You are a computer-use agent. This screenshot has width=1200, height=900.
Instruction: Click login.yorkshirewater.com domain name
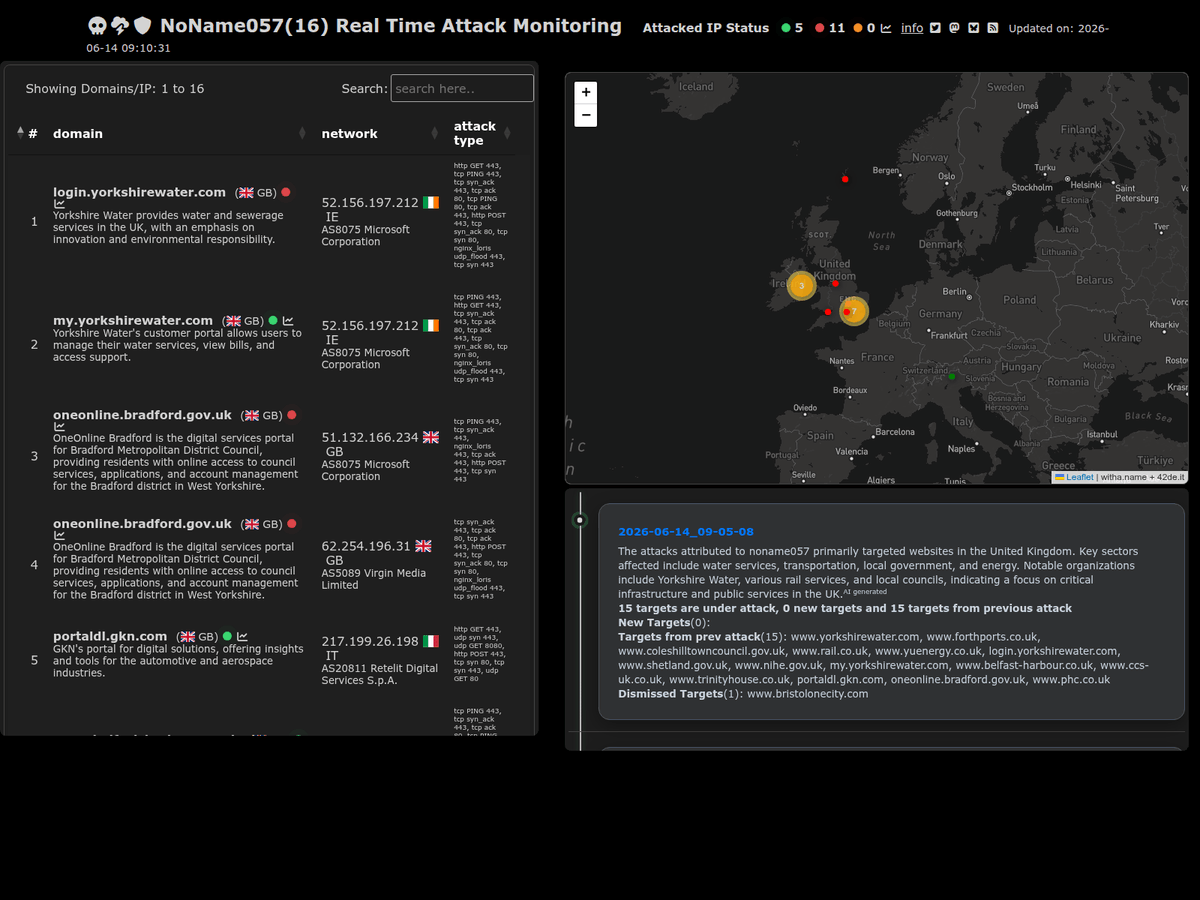(139, 192)
